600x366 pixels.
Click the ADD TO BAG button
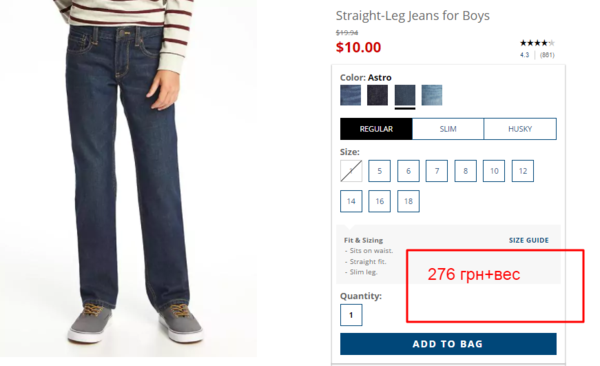tap(448, 344)
